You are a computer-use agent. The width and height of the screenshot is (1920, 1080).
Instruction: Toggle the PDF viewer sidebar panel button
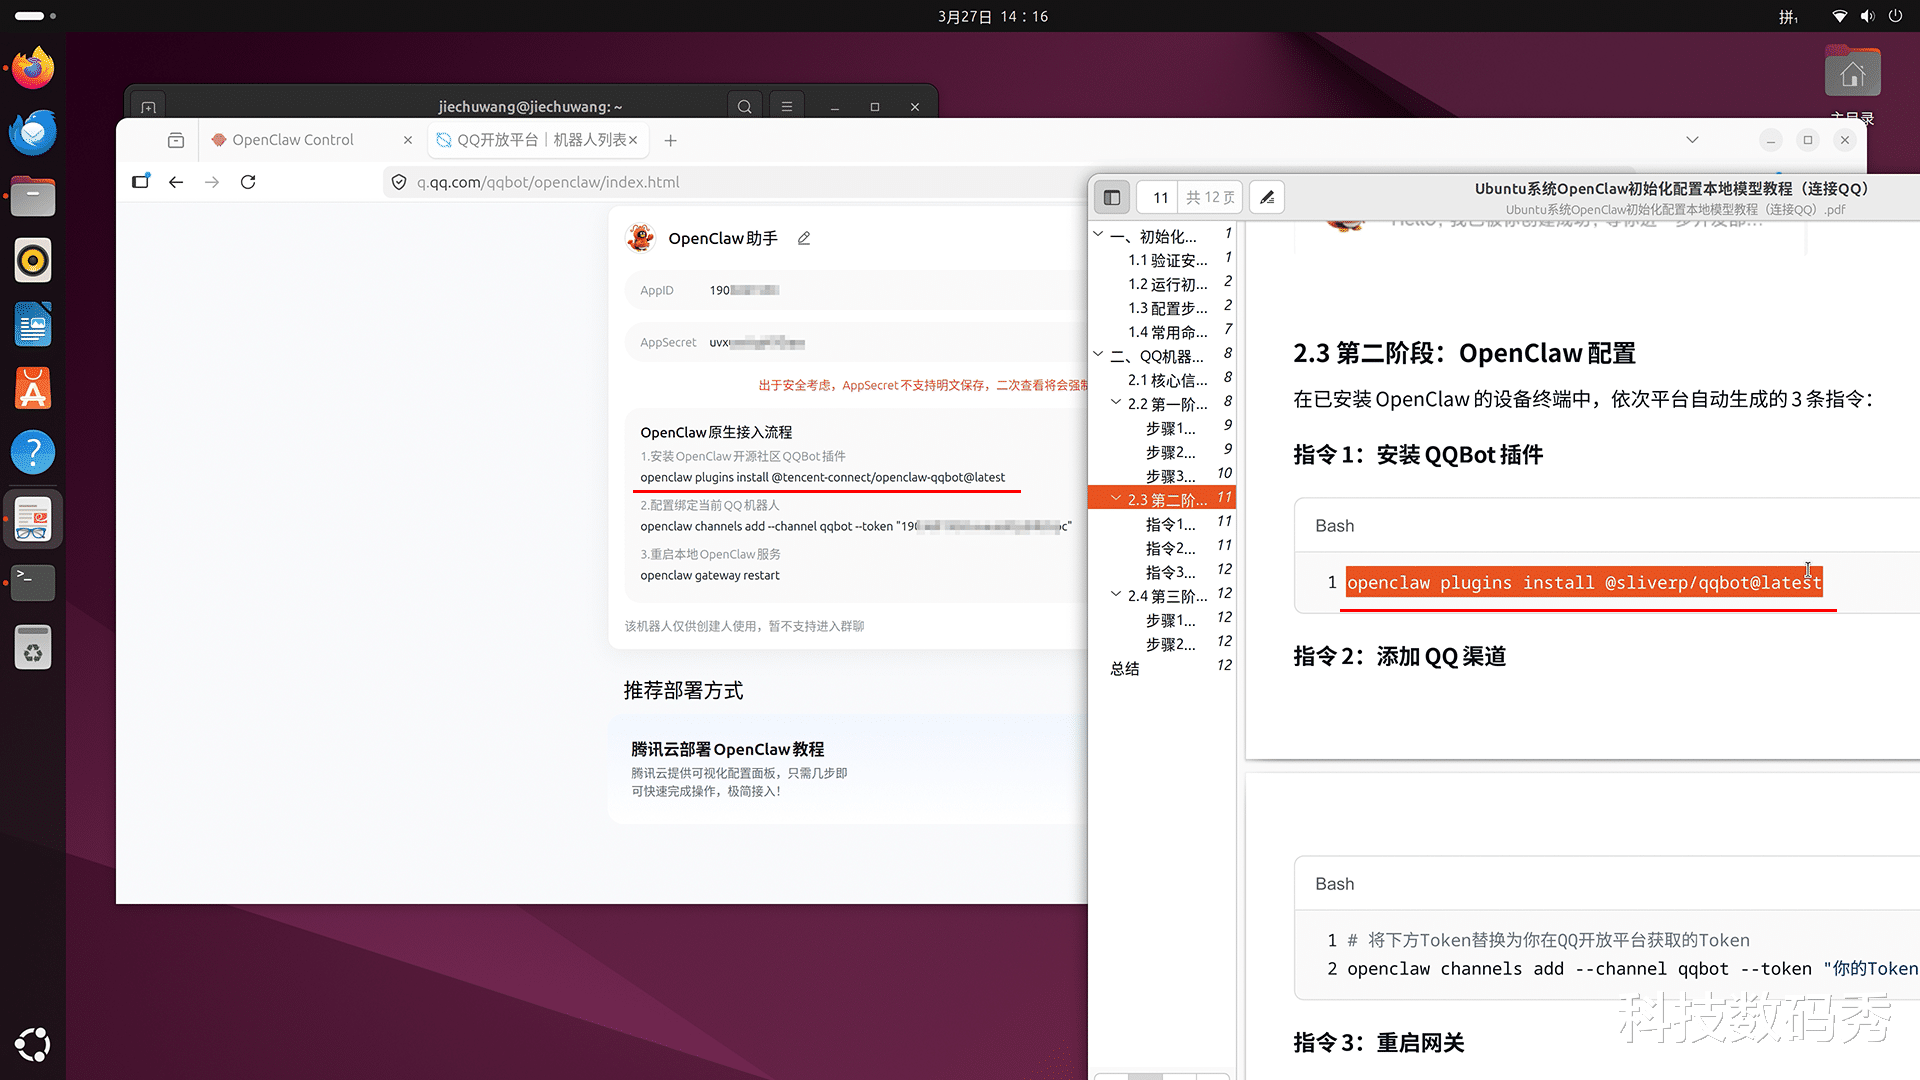tap(1112, 197)
